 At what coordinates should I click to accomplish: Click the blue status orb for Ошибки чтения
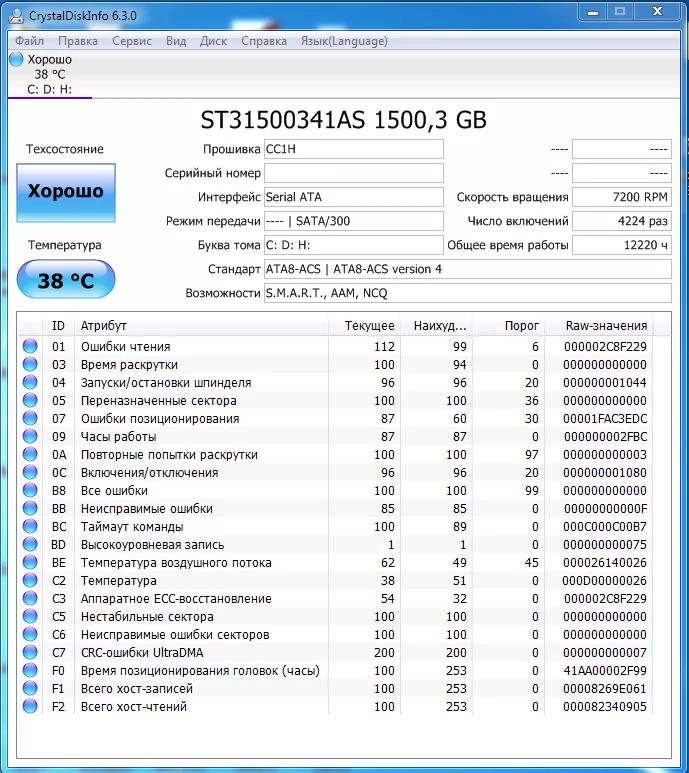30,347
